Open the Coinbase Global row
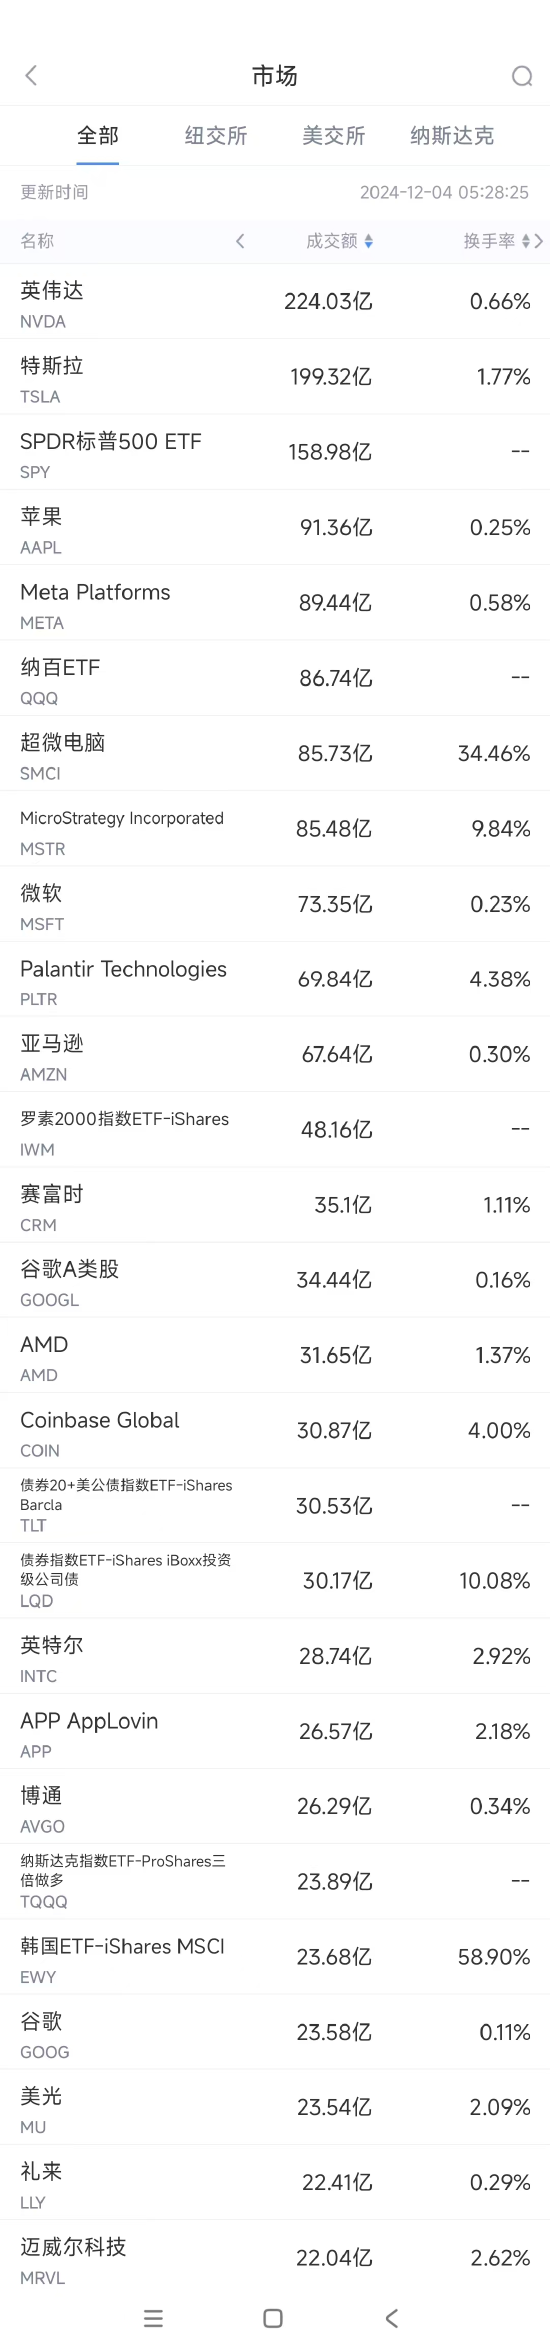The width and height of the screenshot is (550, 2346). click(x=275, y=1431)
